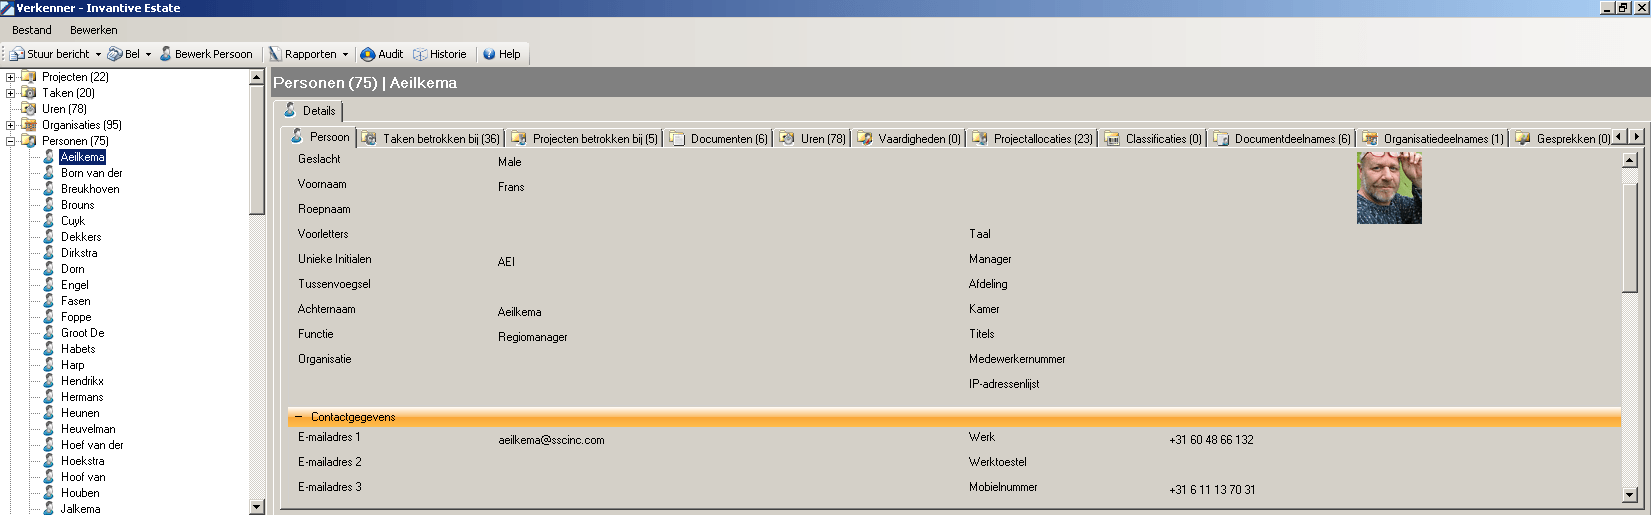Expand the Projecten (22) tree node

click(x=11, y=77)
